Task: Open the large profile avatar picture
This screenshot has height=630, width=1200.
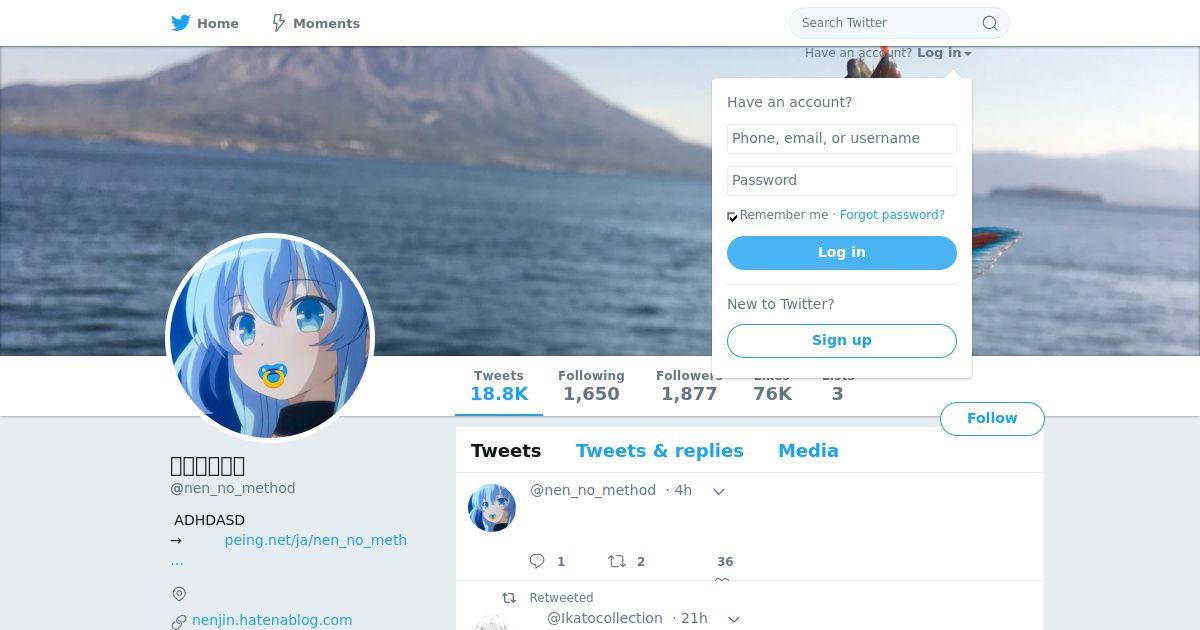Action: click(270, 338)
